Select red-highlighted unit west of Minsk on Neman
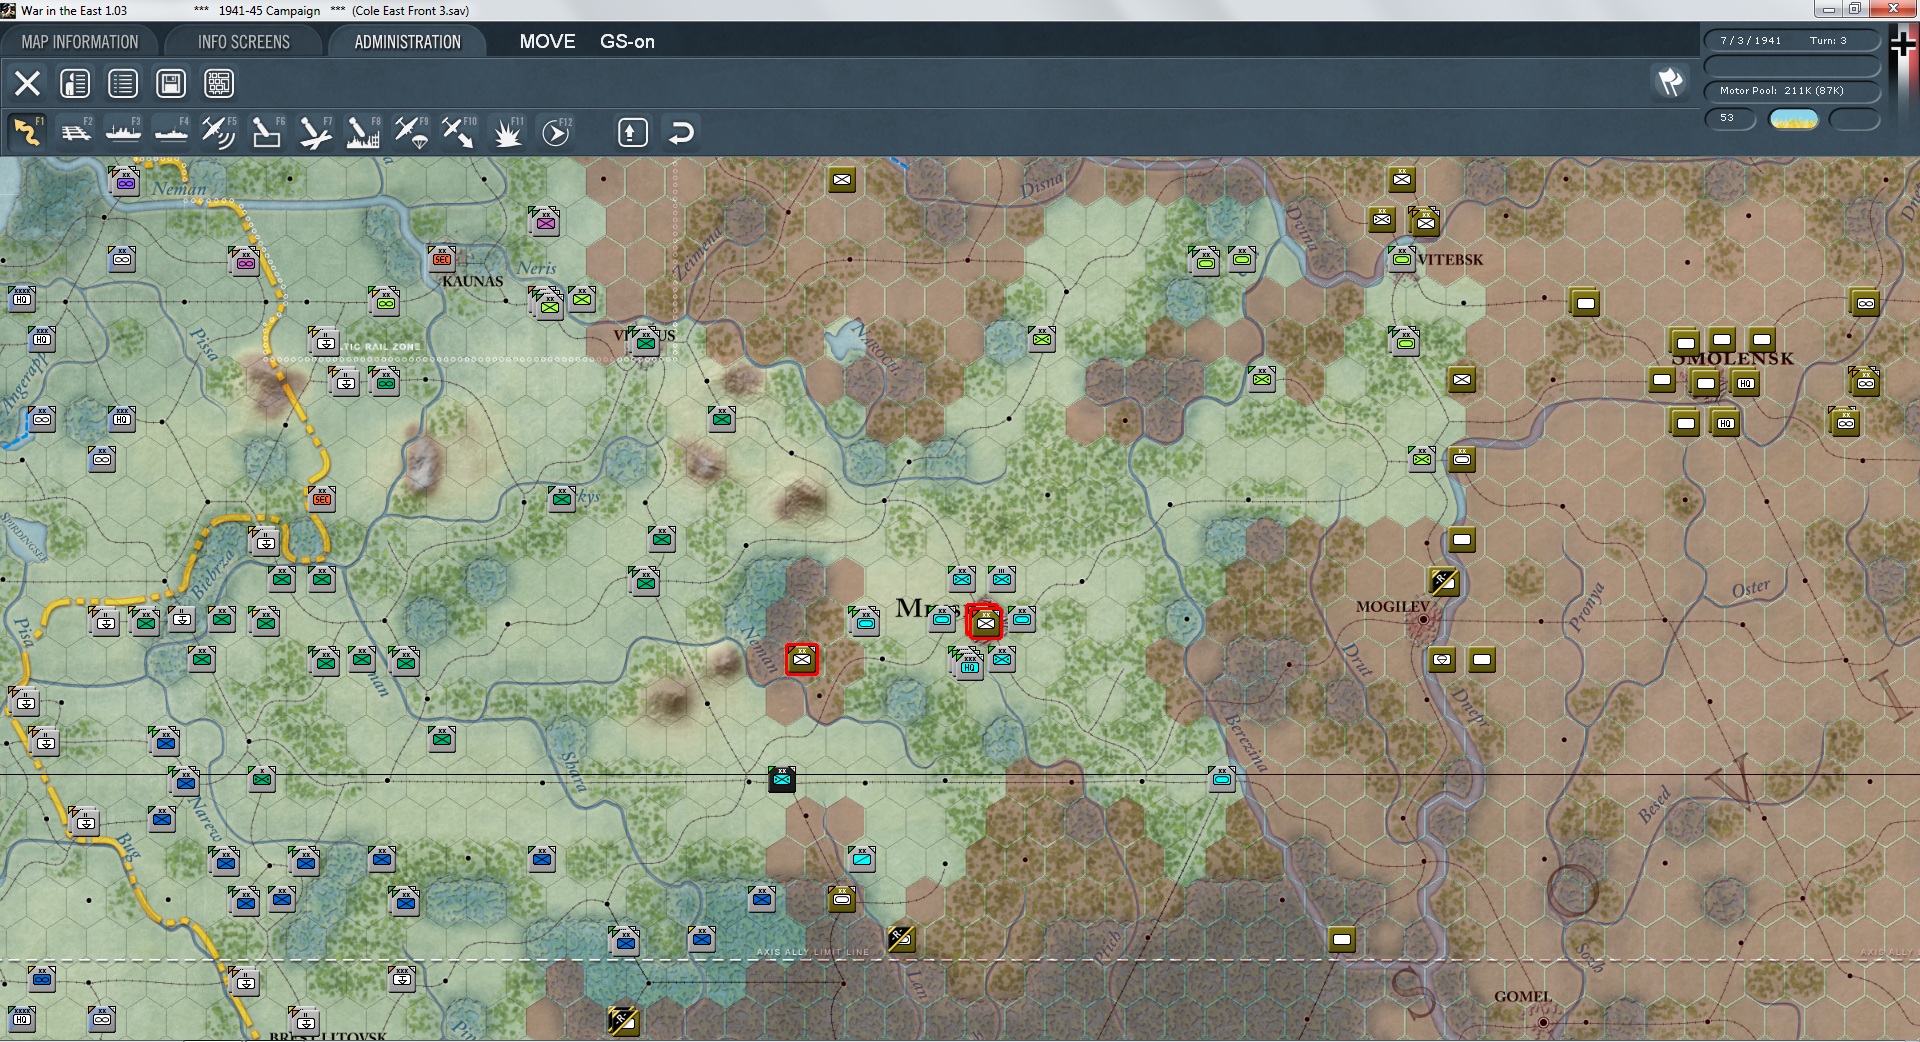This screenshot has width=1920, height=1042. (801, 659)
